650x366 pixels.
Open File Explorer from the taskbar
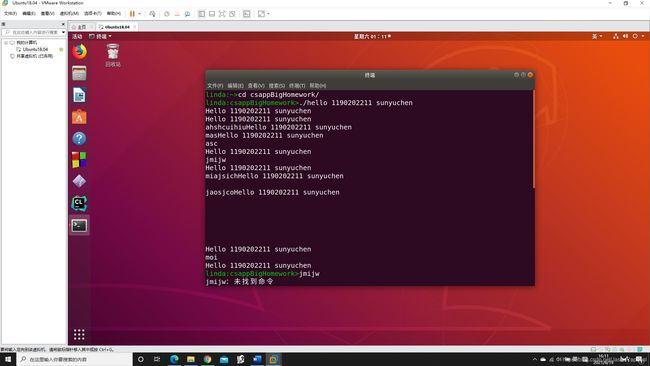[x=191, y=359]
